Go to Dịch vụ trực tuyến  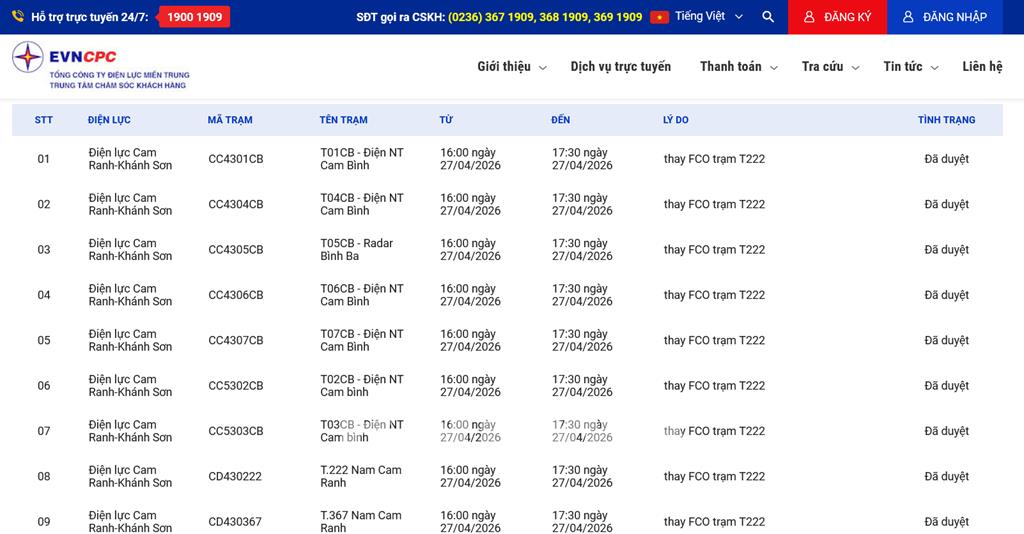coord(620,67)
